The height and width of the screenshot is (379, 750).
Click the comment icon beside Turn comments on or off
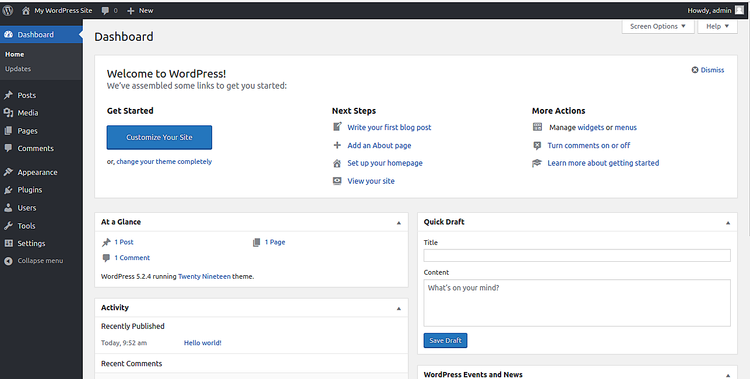(x=537, y=145)
